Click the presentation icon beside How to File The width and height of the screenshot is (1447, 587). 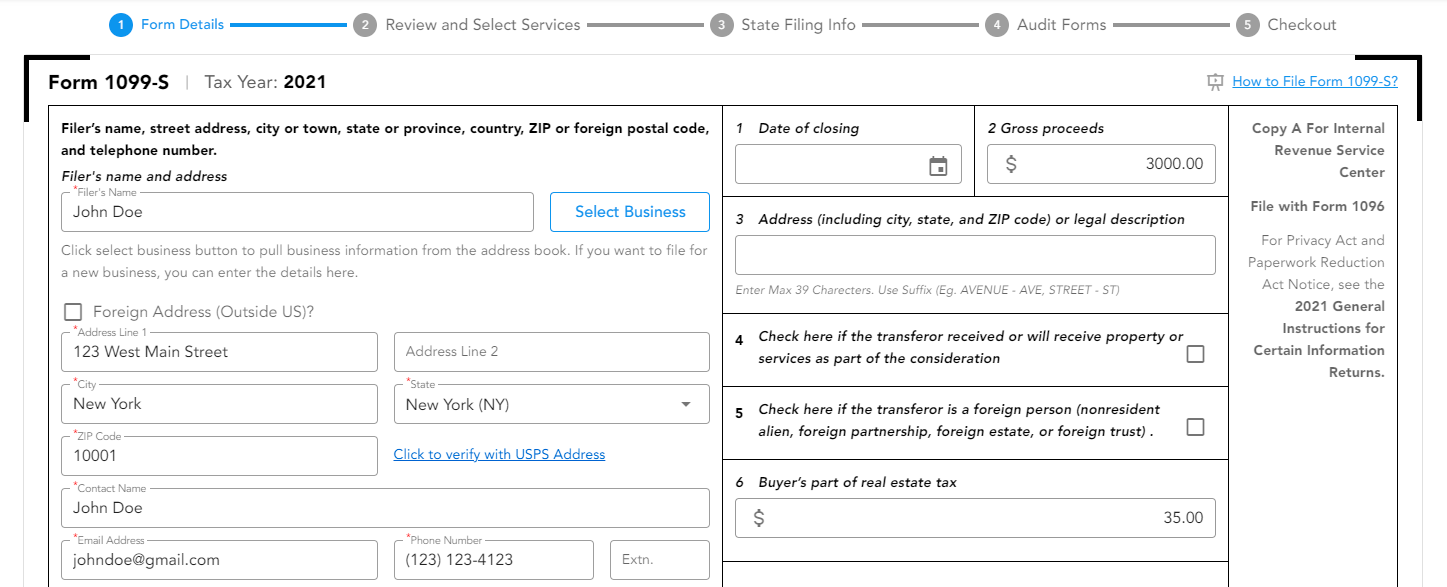coord(1215,82)
